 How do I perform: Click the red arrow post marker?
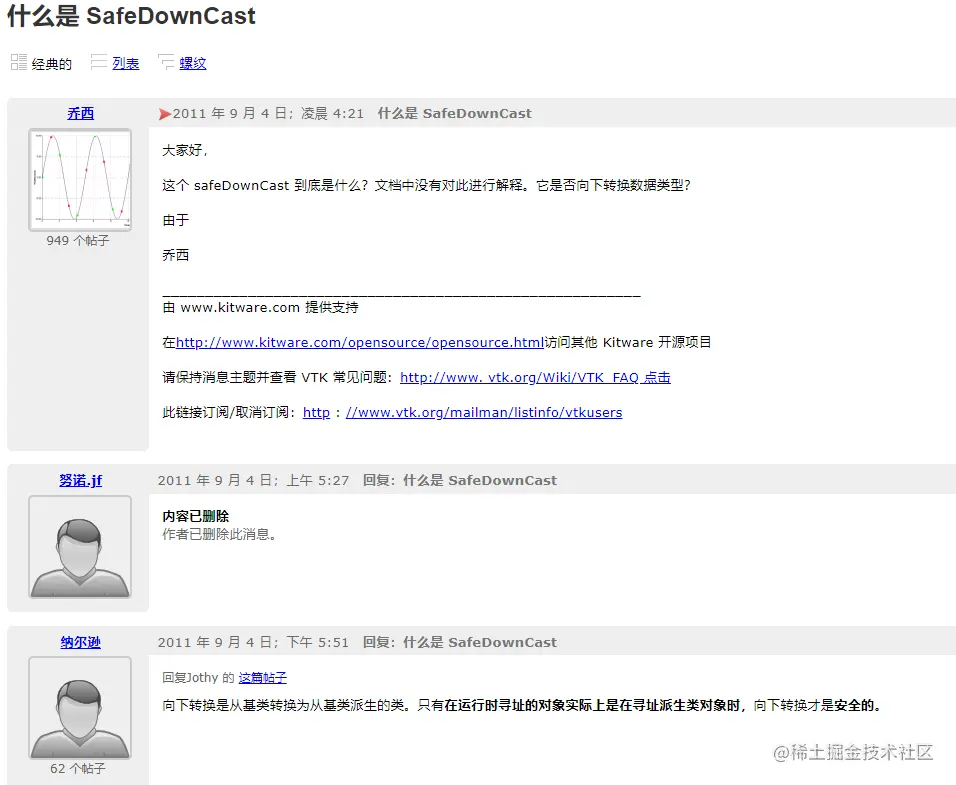click(x=165, y=114)
